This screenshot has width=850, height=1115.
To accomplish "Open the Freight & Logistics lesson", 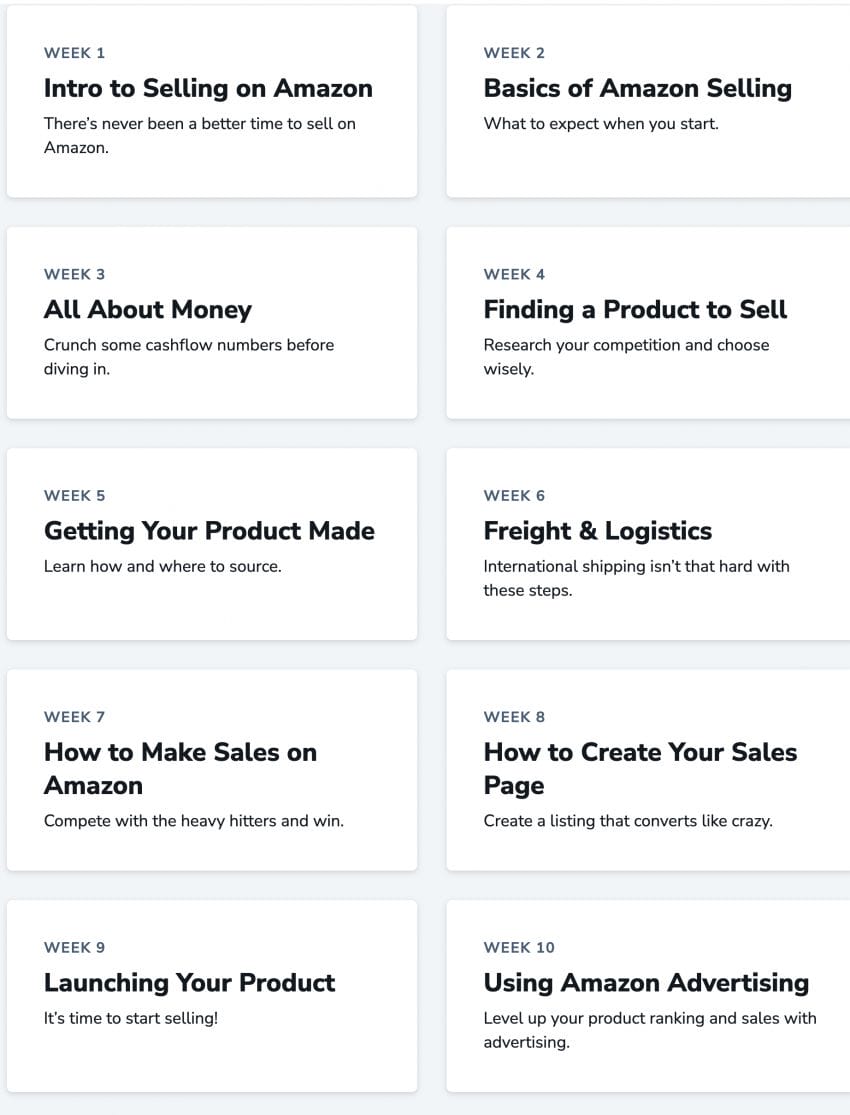I will point(597,530).
